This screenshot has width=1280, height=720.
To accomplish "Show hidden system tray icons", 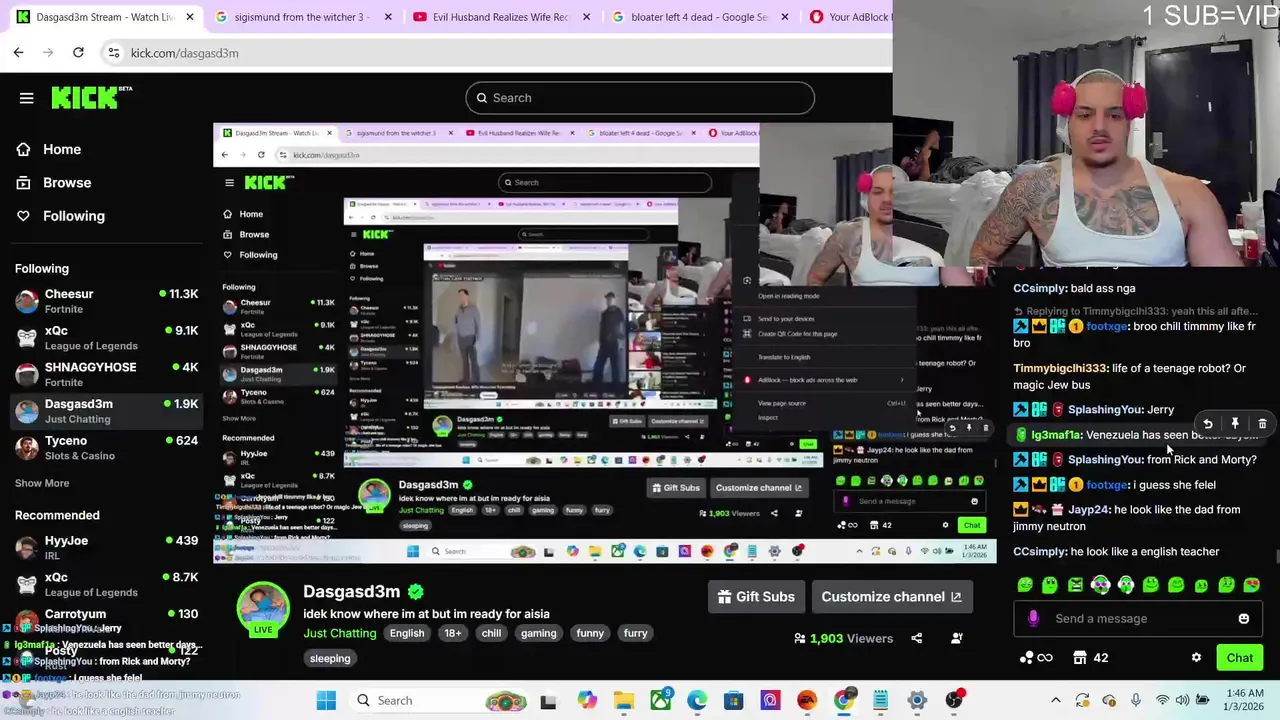I will pos(1055,700).
